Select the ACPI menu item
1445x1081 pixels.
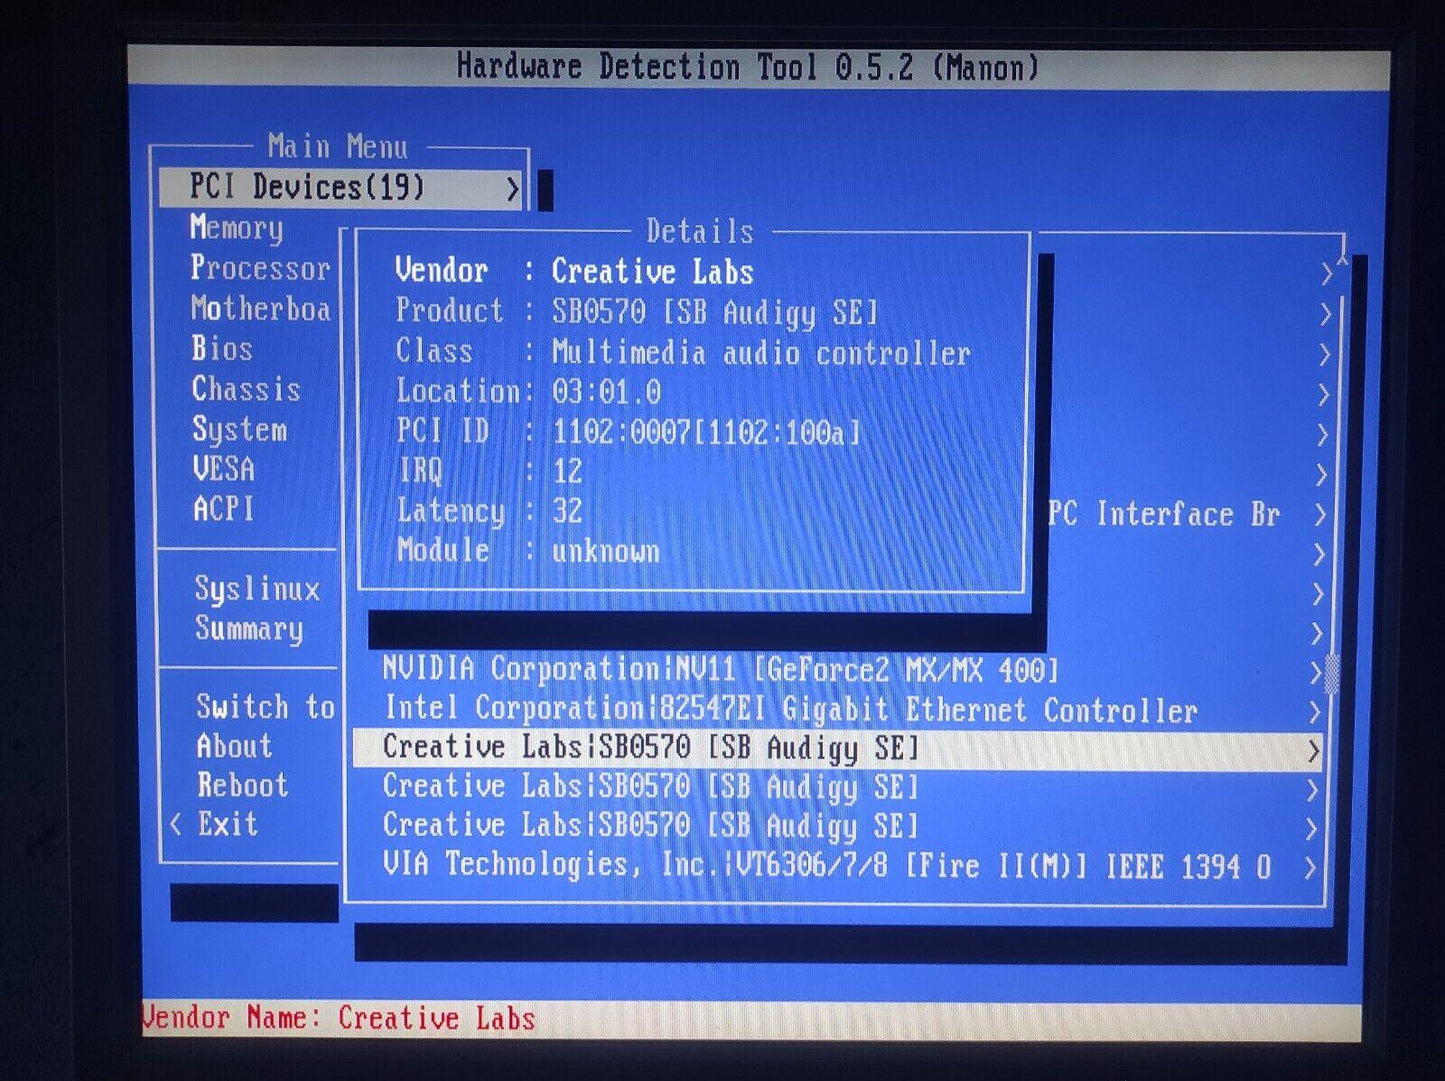tap(224, 509)
